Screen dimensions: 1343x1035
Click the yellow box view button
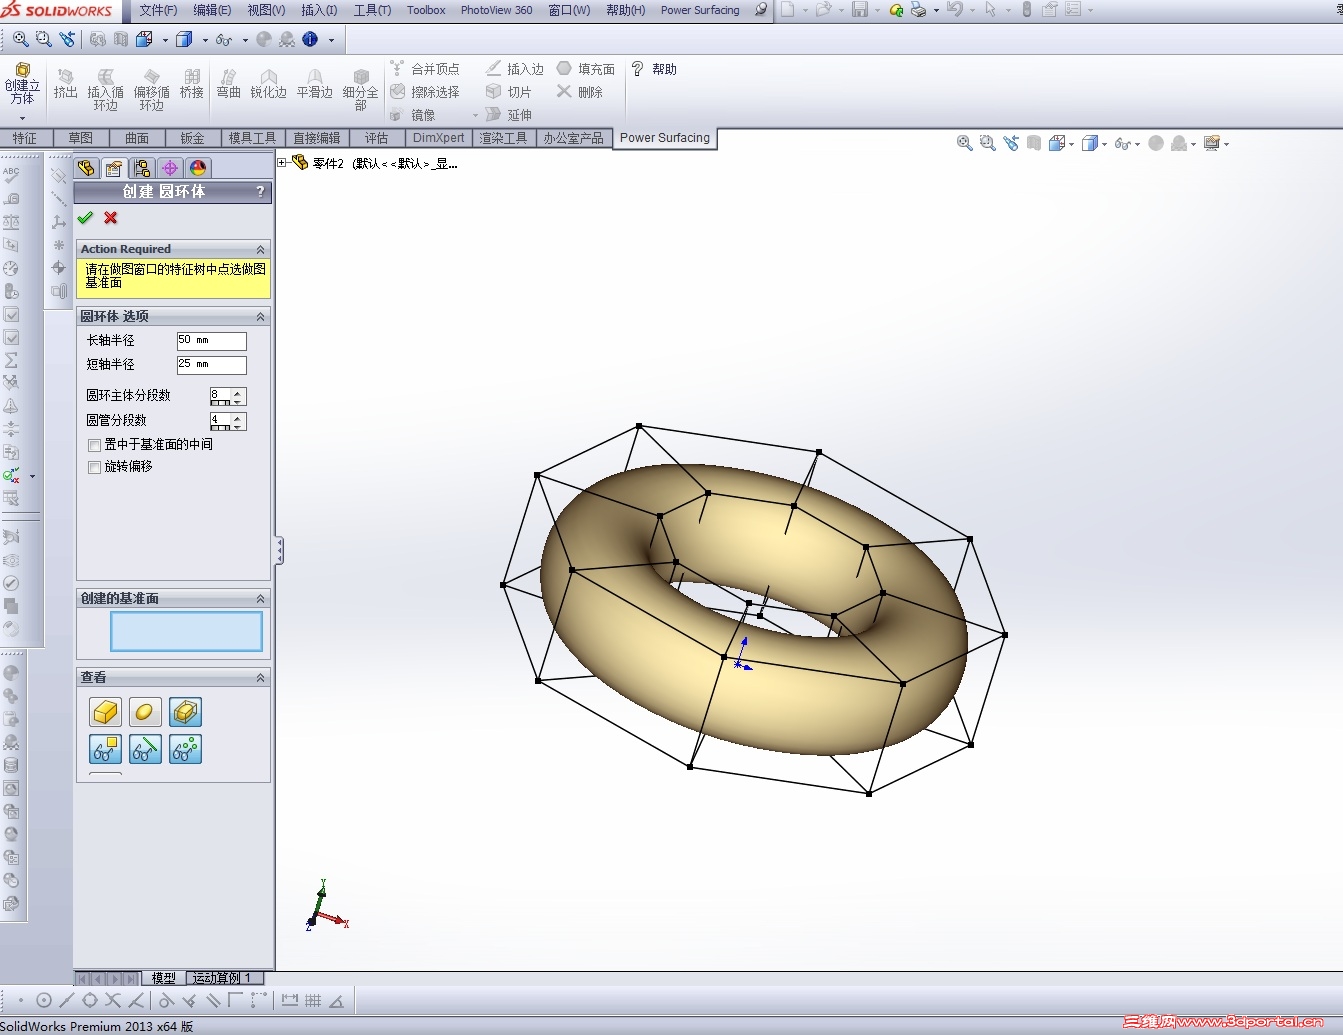click(105, 712)
